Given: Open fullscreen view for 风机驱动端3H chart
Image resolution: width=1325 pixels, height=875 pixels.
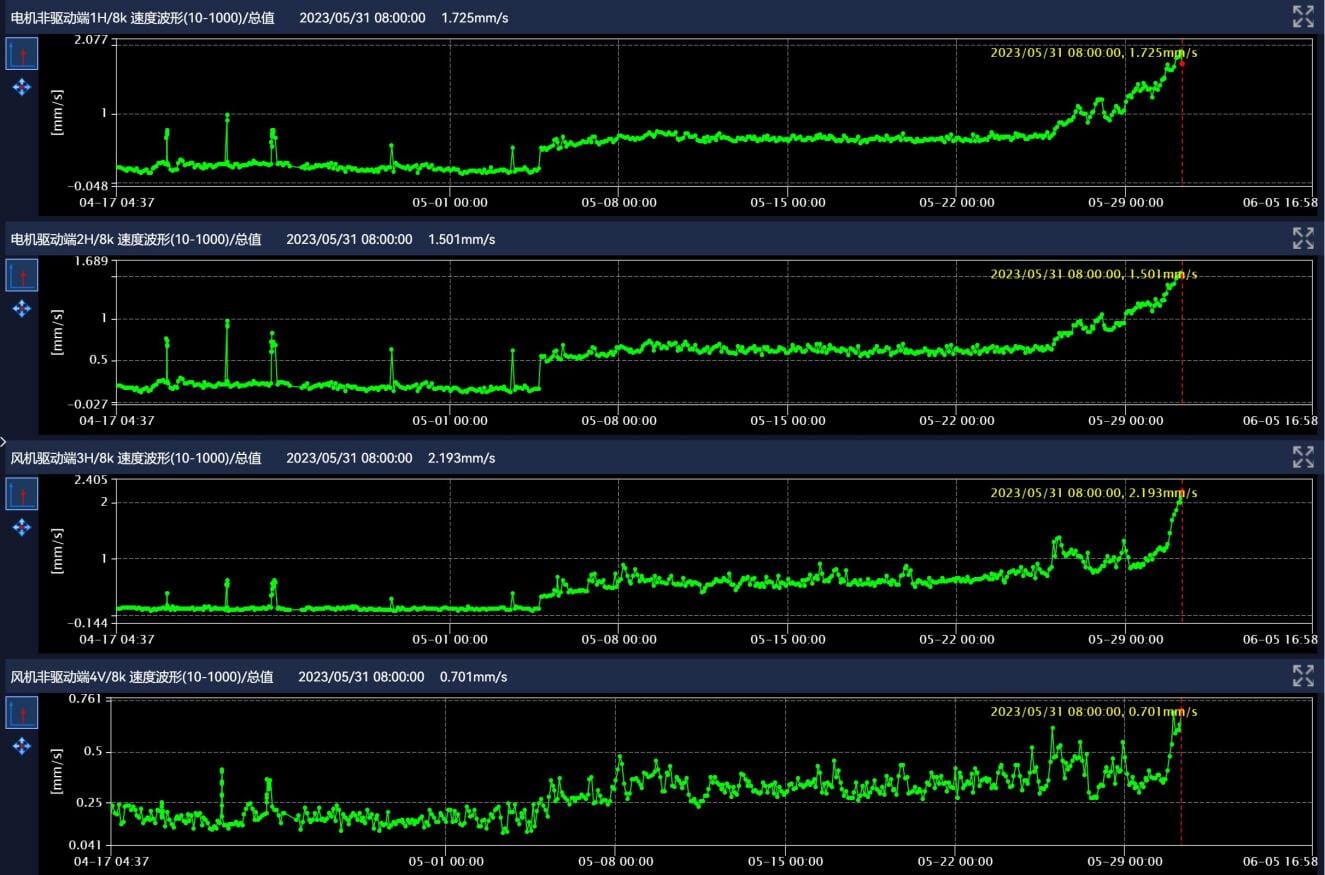Looking at the screenshot, I should click(x=1302, y=457).
